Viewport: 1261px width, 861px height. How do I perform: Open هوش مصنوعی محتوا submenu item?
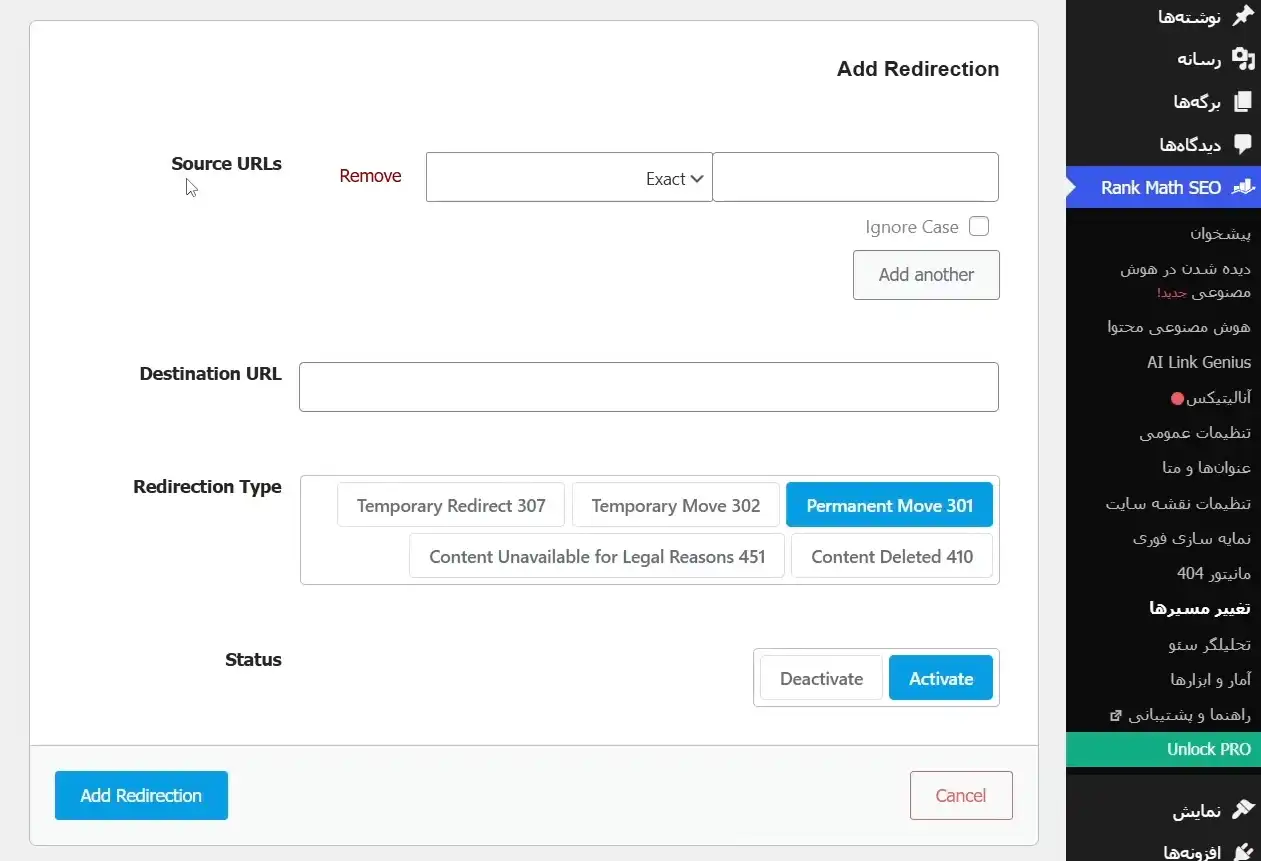tap(1179, 327)
